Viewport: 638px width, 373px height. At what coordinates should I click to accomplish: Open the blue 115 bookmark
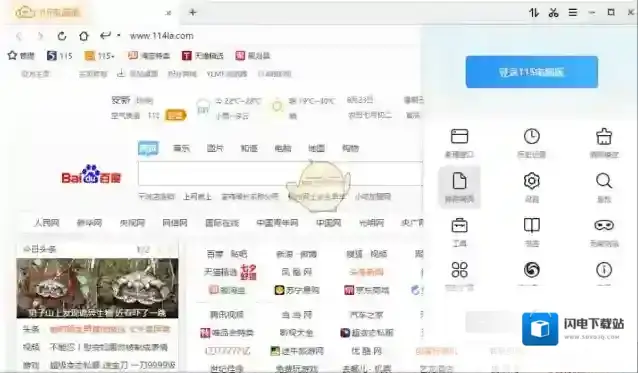[x=59, y=55]
